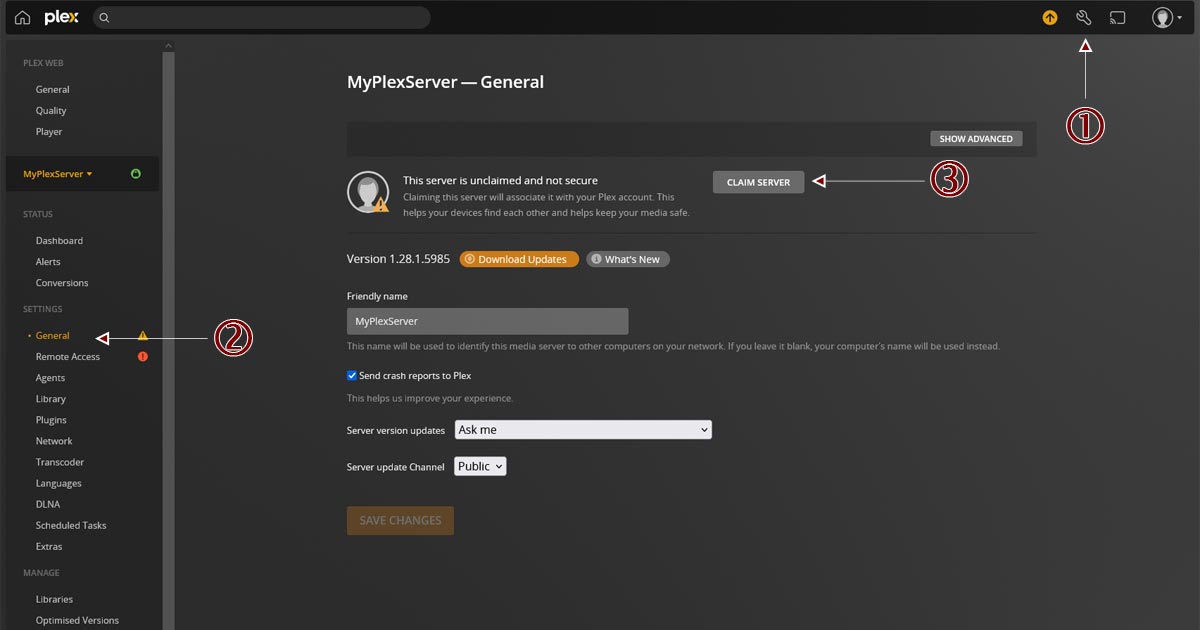Screen dimensions: 1200x630
Task: Click the Plex logo
Action: [x=61, y=17]
